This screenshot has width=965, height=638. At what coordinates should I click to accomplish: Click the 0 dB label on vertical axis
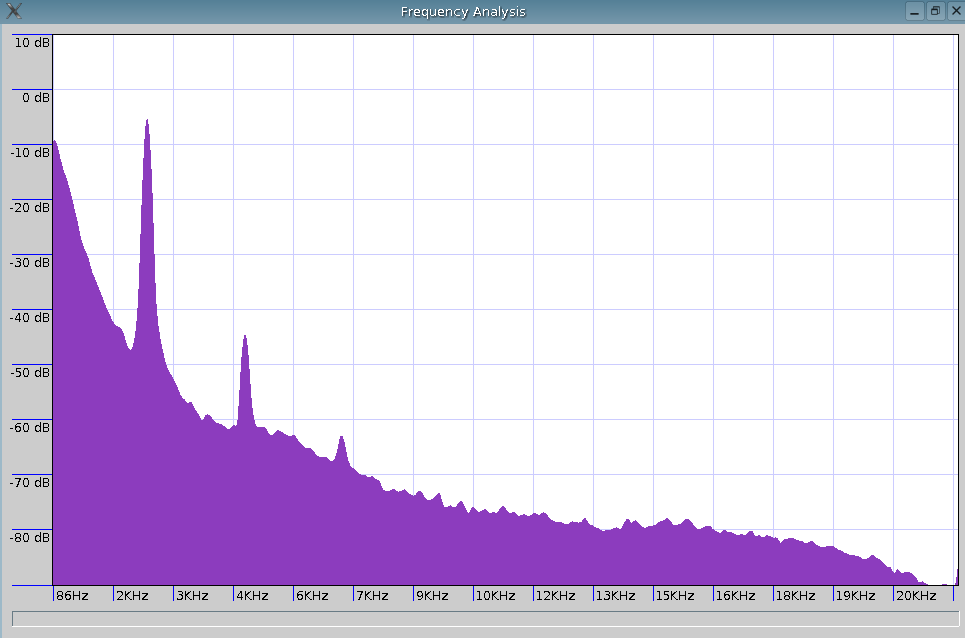point(35,98)
